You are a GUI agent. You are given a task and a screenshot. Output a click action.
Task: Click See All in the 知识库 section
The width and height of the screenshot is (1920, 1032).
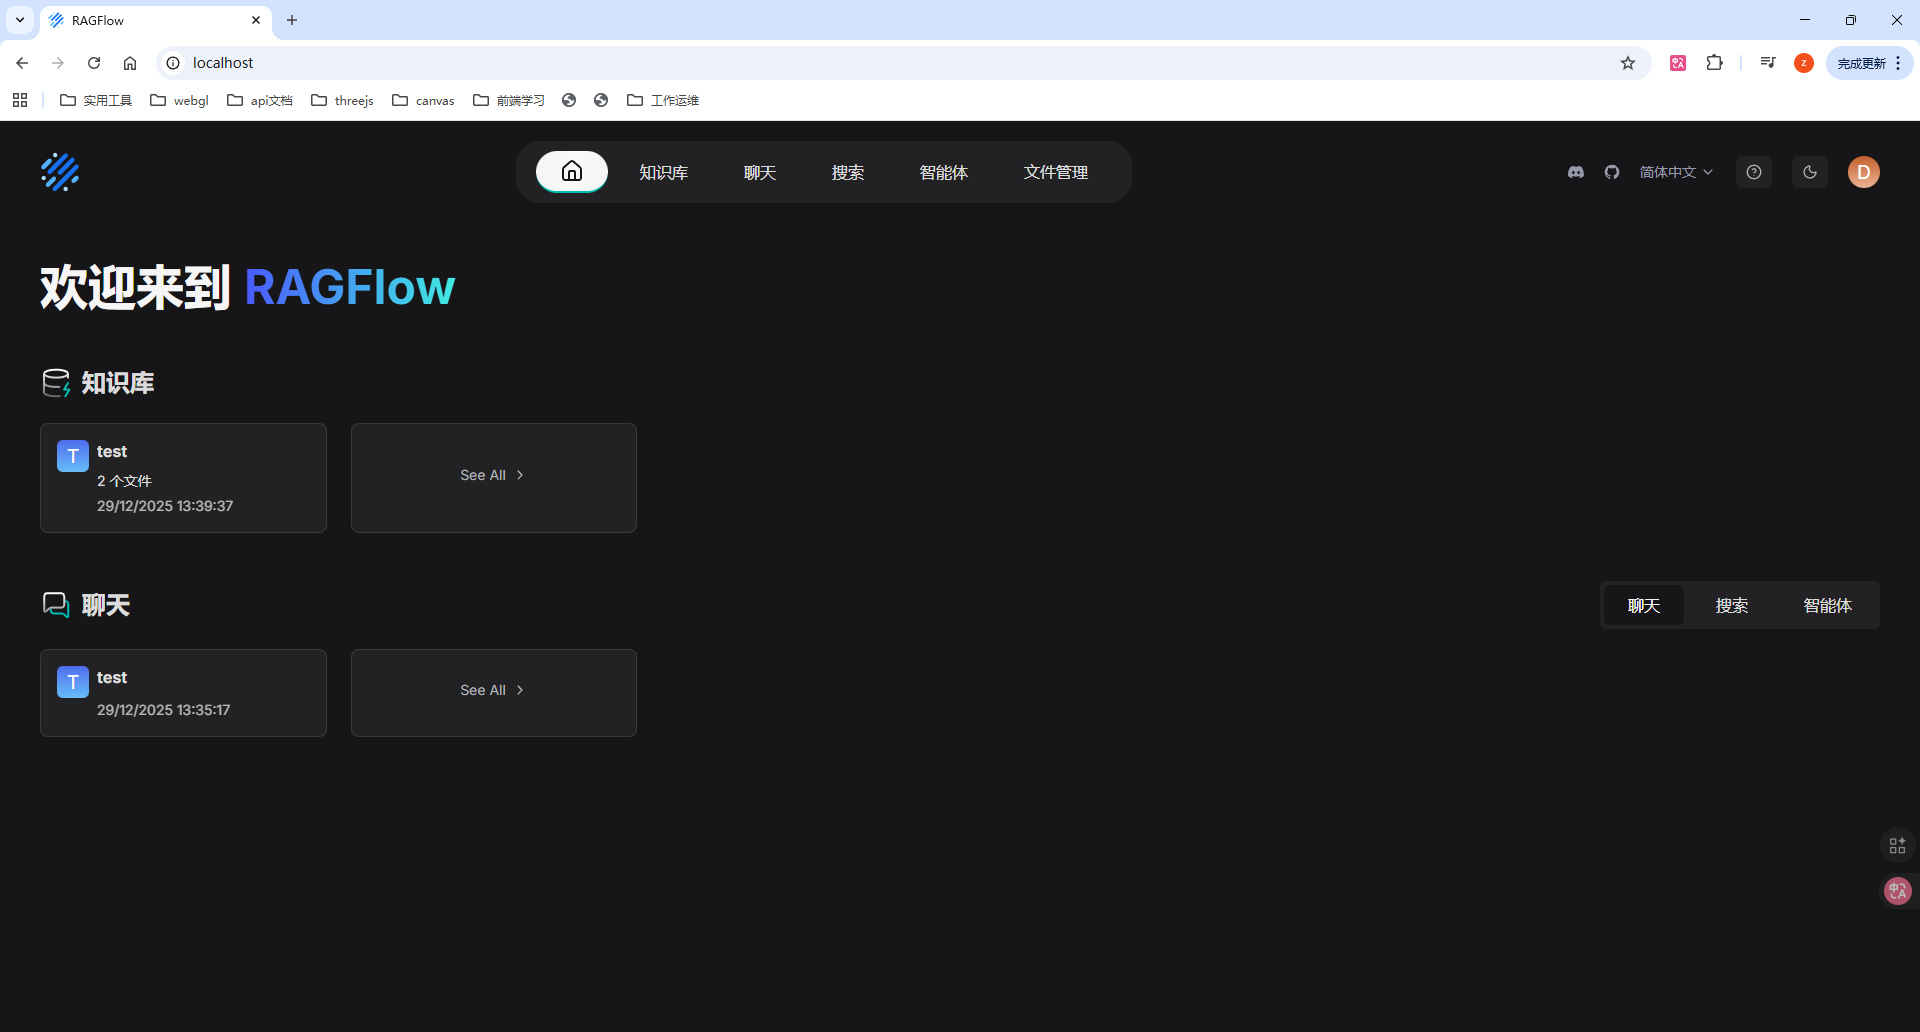(x=493, y=476)
